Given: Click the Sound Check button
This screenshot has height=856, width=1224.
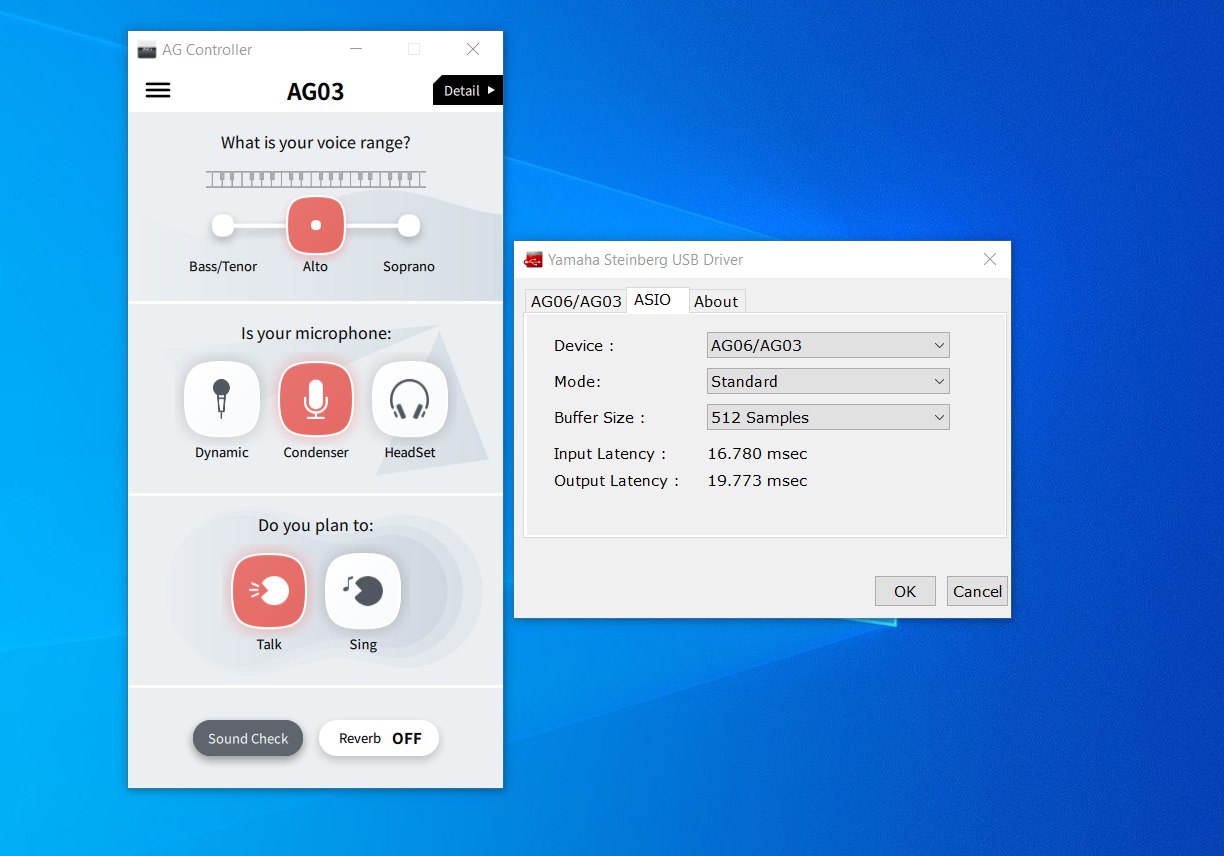Looking at the screenshot, I should pyautogui.click(x=248, y=739).
